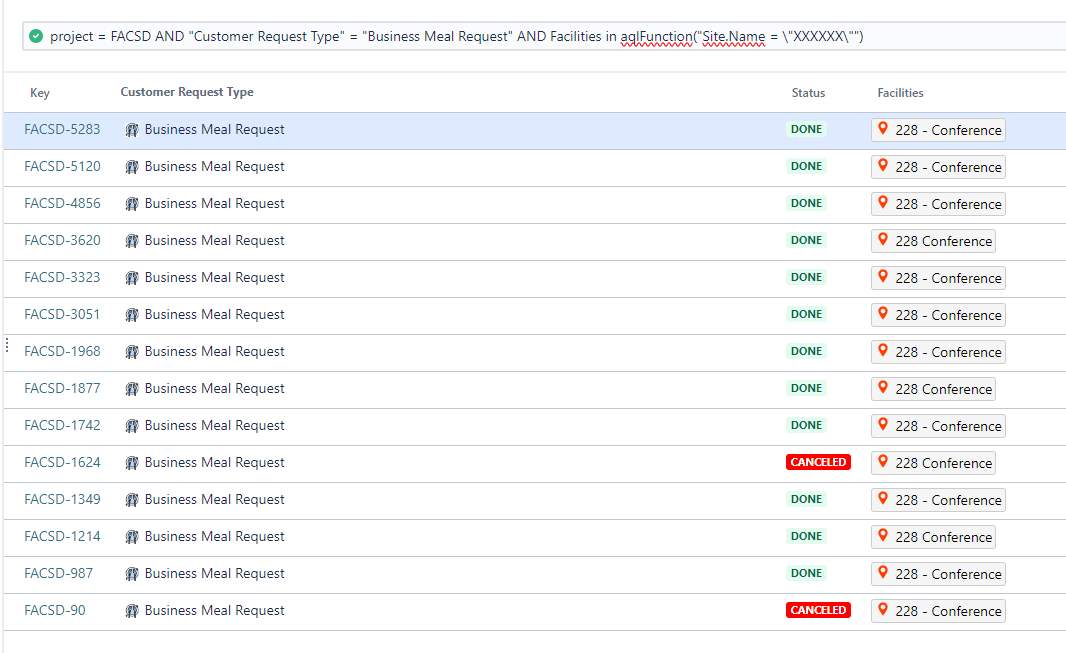Open 228 - Conference facility in FACSD-1349 row
This screenshot has width=1066, height=653.
[938, 500]
